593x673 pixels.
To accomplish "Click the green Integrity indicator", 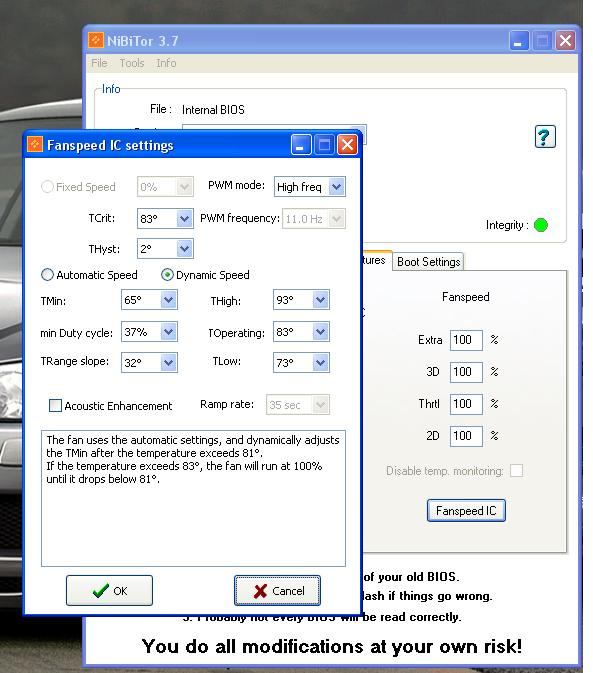I will 541,225.
